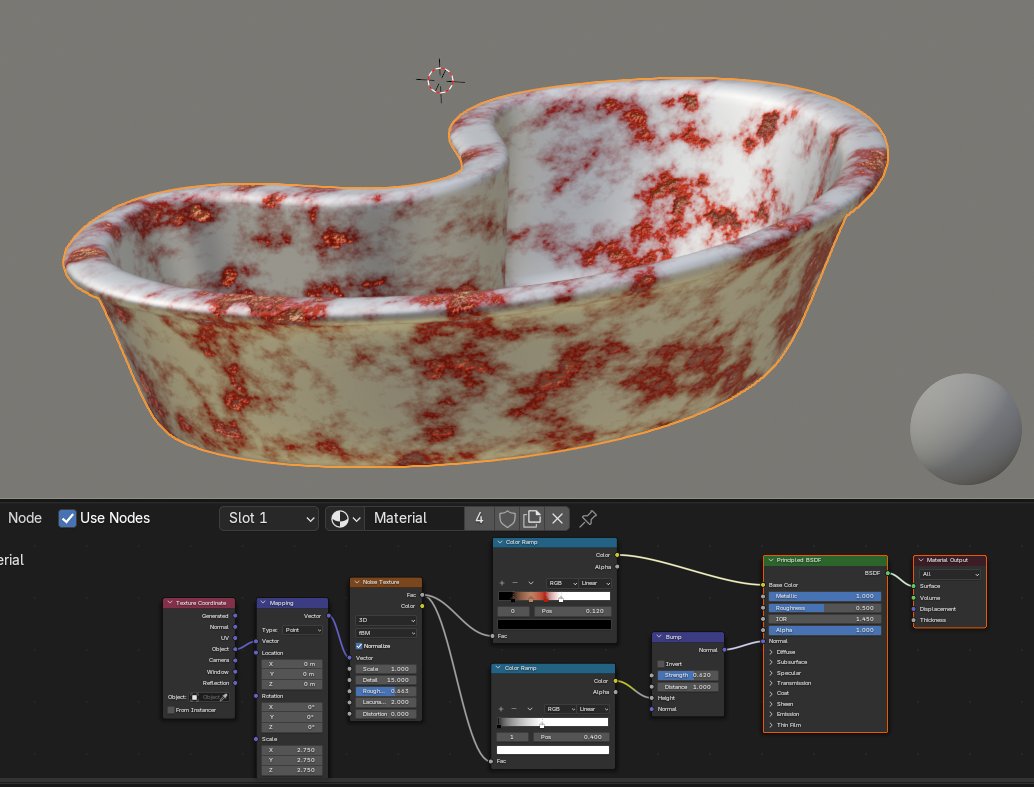
Task: Click the Noise Texture Detail field 15.000
Action: [386, 680]
